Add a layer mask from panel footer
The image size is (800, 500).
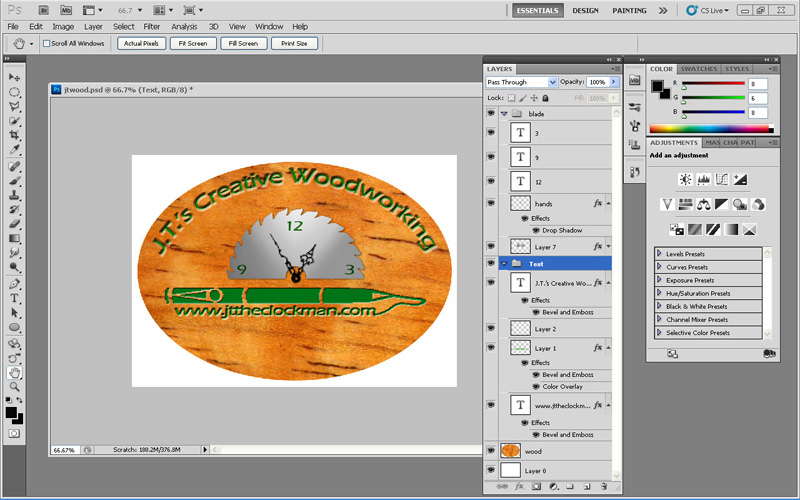click(536, 487)
